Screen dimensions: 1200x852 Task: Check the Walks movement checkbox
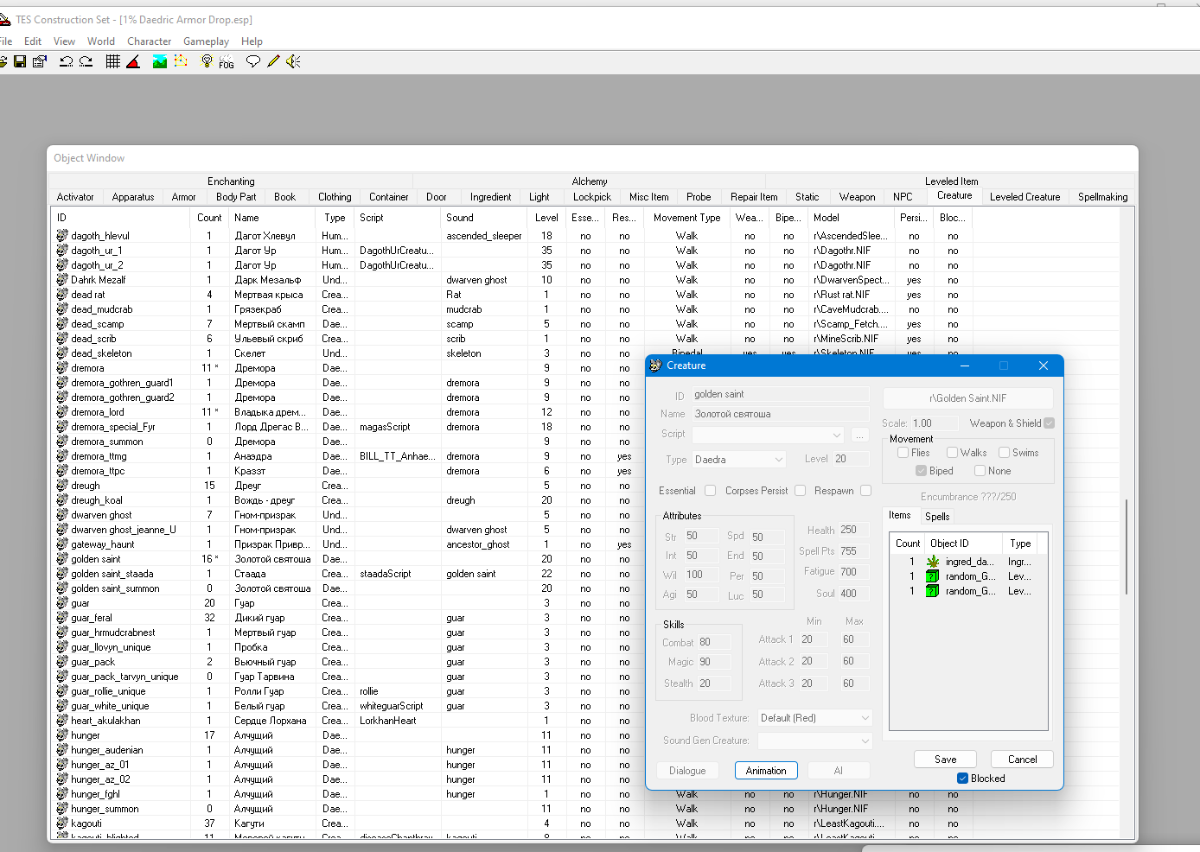tap(952, 453)
